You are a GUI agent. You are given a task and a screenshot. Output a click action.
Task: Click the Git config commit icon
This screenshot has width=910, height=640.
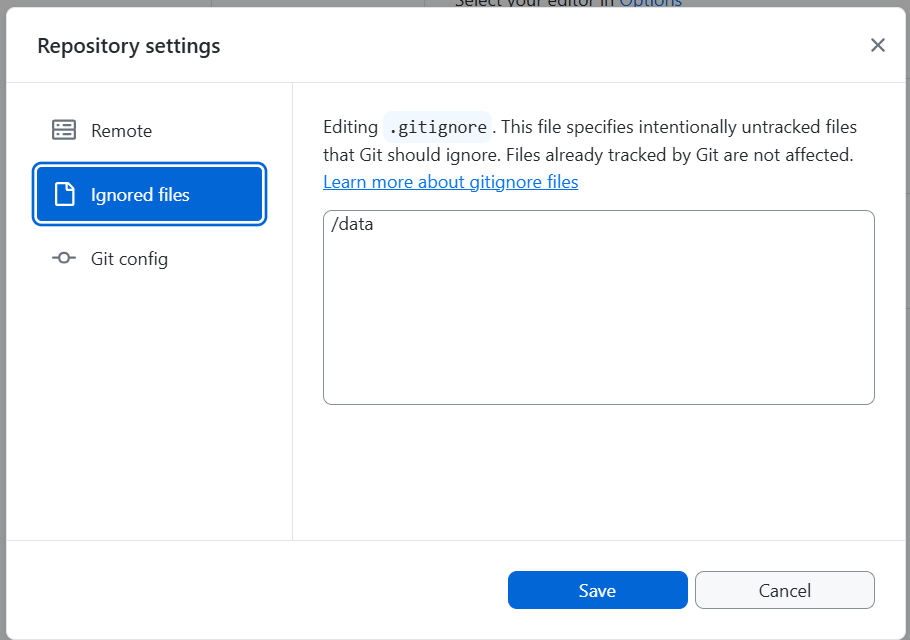click(x=64, y=258)
